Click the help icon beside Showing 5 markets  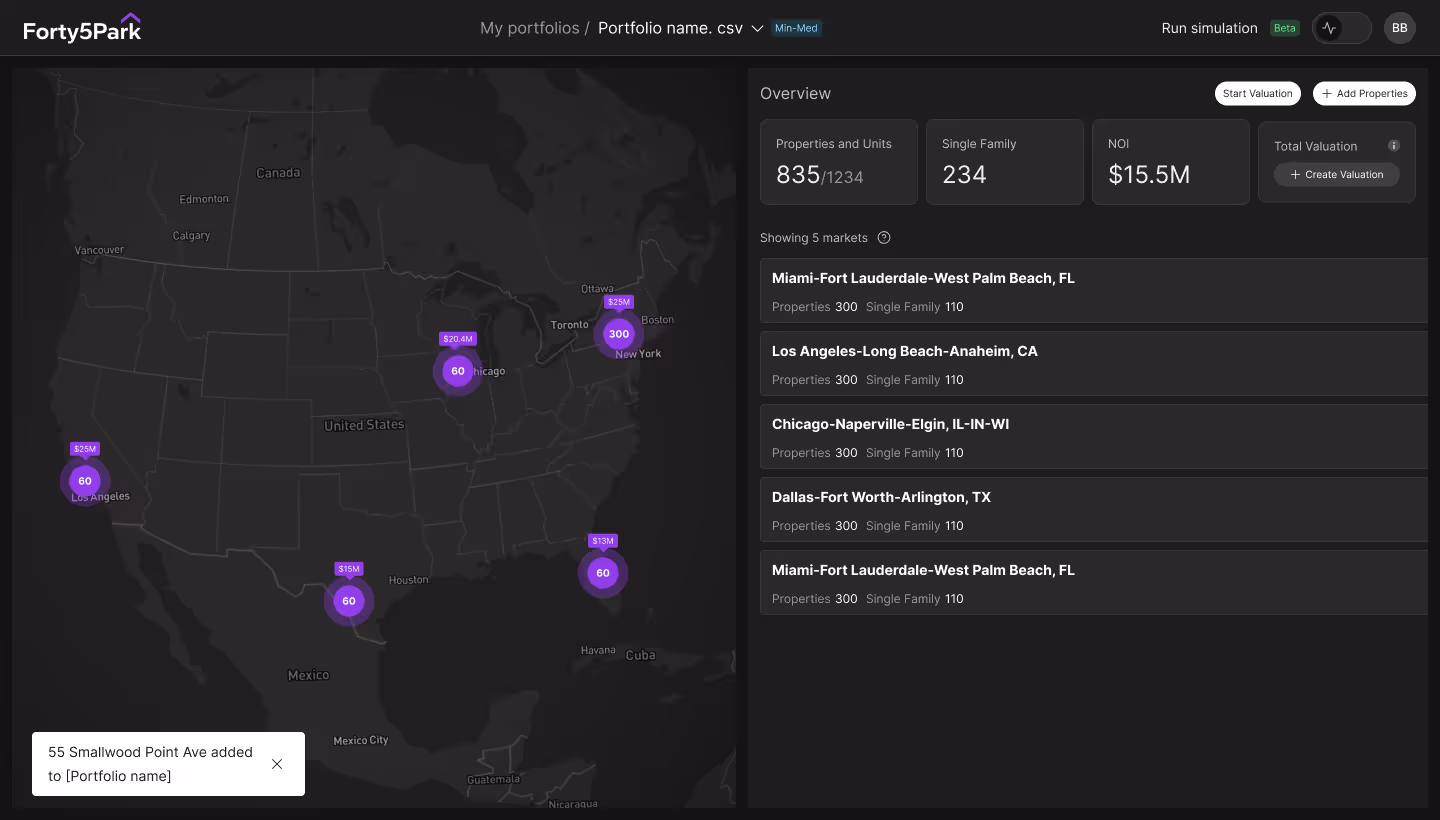(883, 238)
